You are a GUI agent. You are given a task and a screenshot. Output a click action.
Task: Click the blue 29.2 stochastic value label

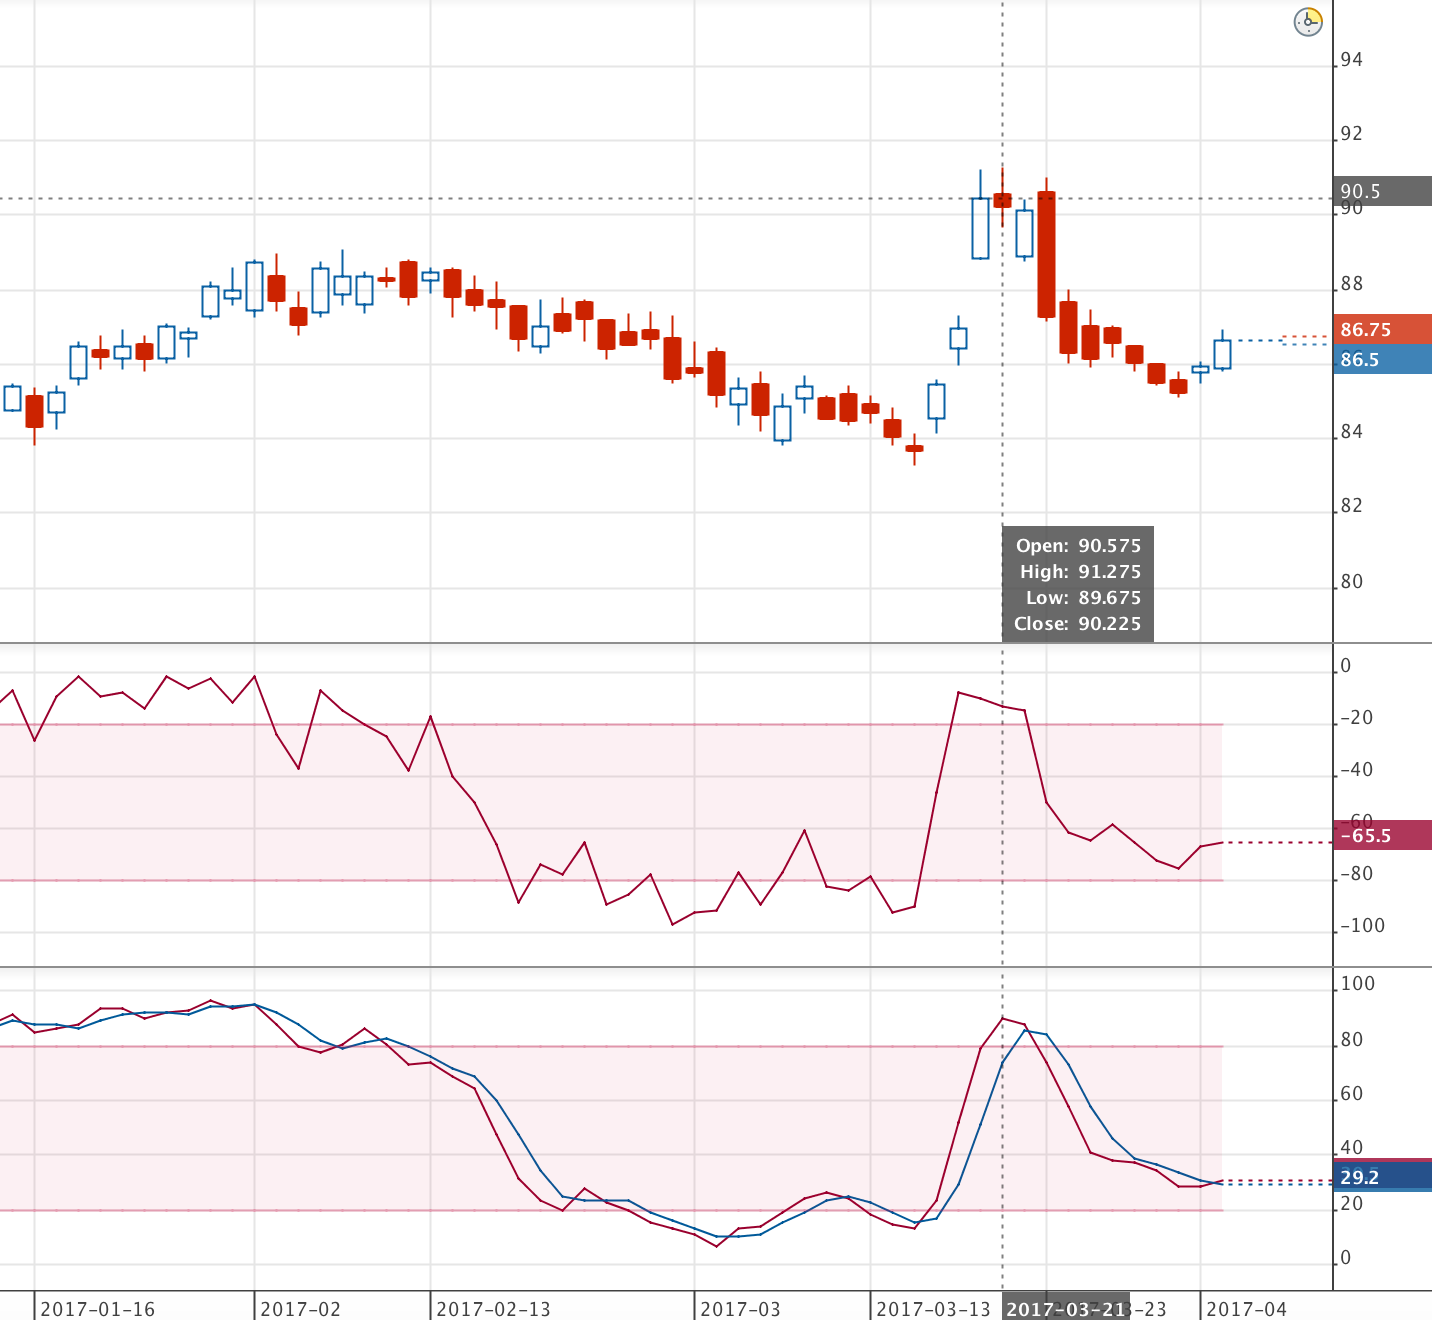point(1382,1177)
